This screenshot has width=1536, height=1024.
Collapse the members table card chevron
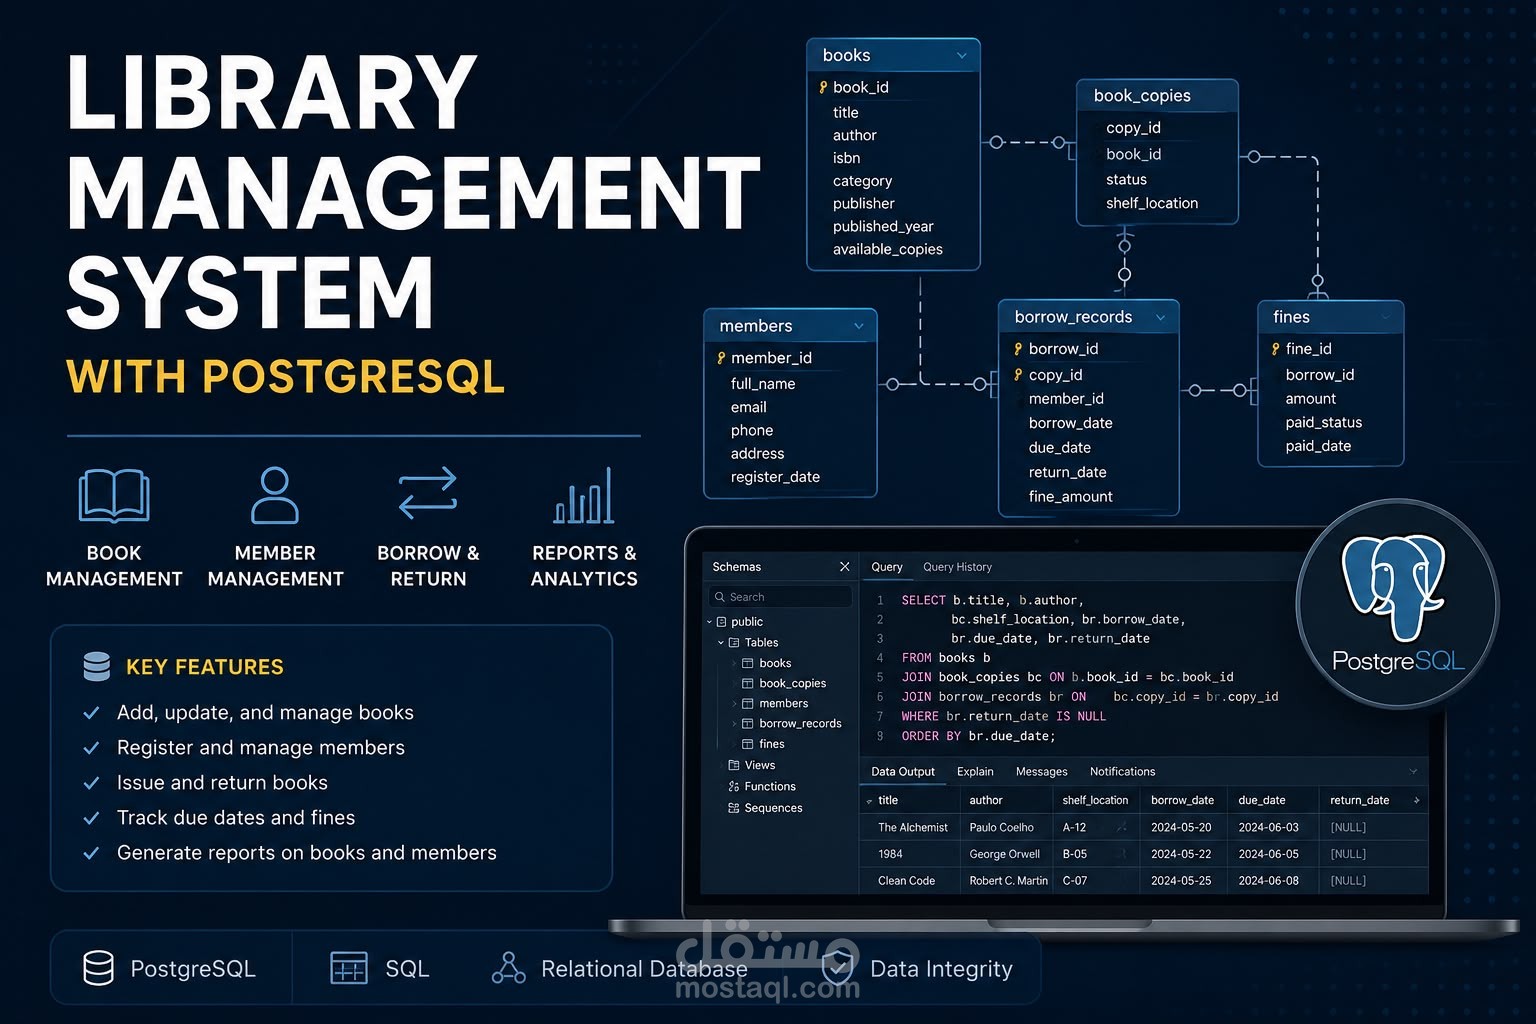[x=859, y=326]
